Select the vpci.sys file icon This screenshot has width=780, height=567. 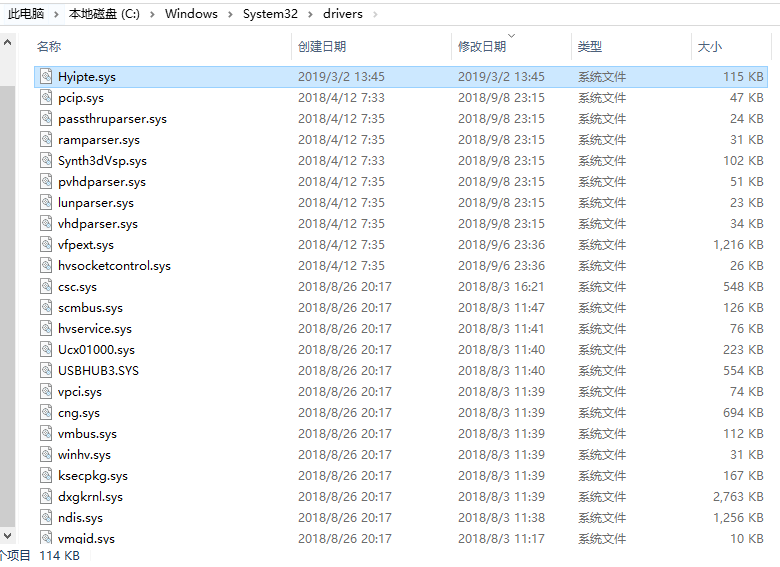[46, 391]
